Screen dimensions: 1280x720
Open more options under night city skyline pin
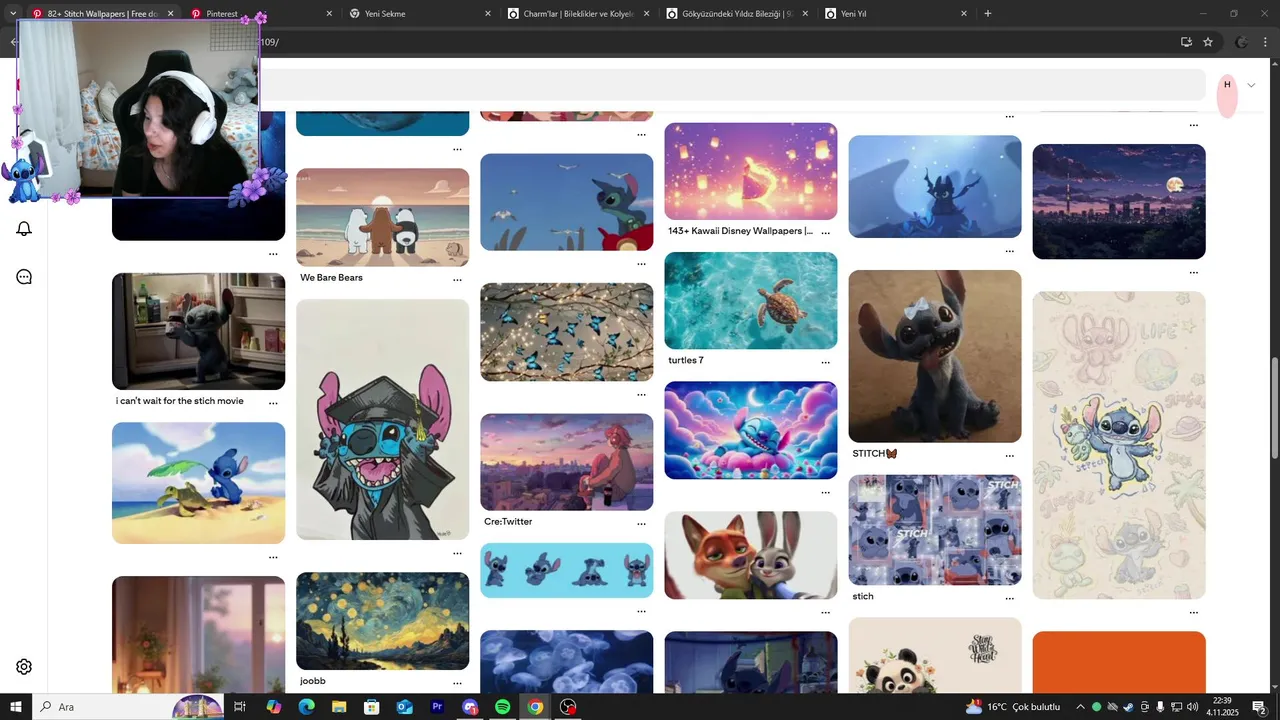pyautogui.click(x=1193, y=272)
